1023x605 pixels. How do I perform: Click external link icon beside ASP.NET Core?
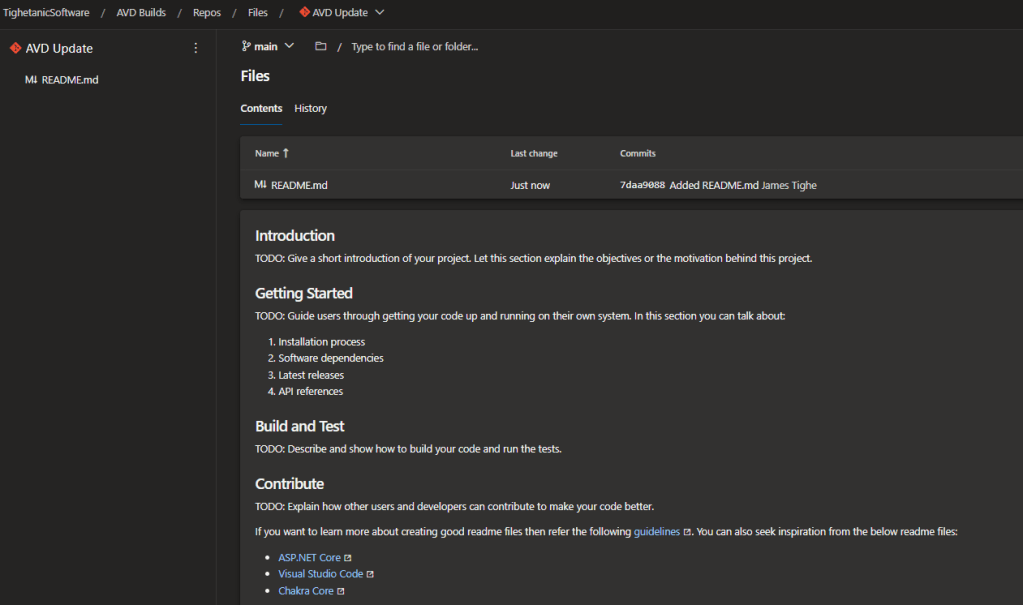point(348,558)
